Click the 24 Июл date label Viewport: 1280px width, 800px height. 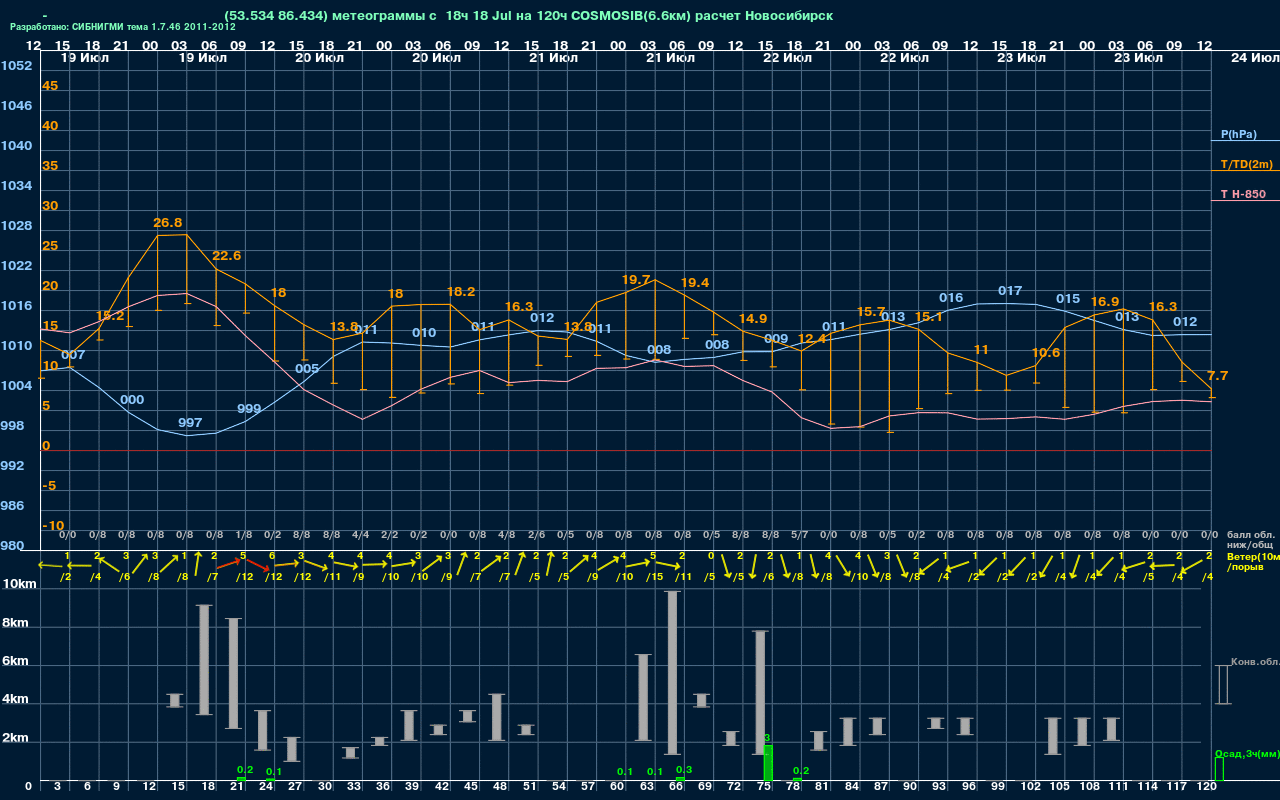[x=1254, y=58]
